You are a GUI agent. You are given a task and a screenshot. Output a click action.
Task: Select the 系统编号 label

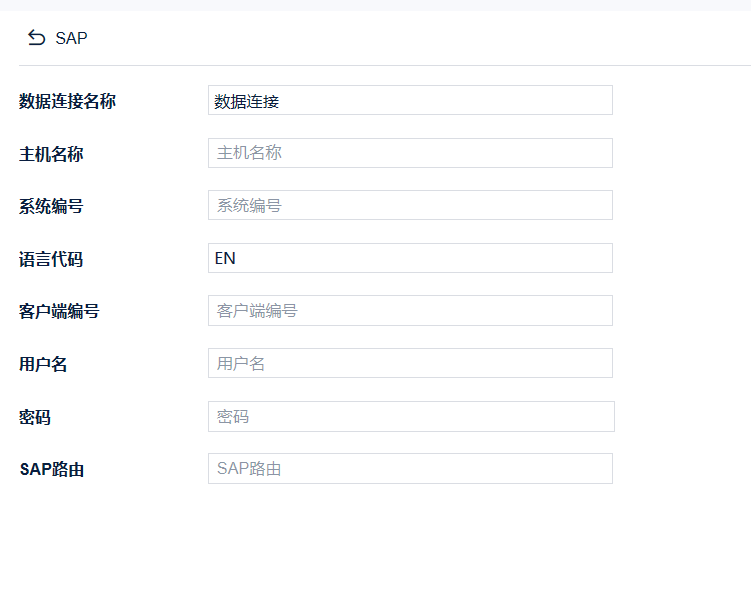point(51,207)
